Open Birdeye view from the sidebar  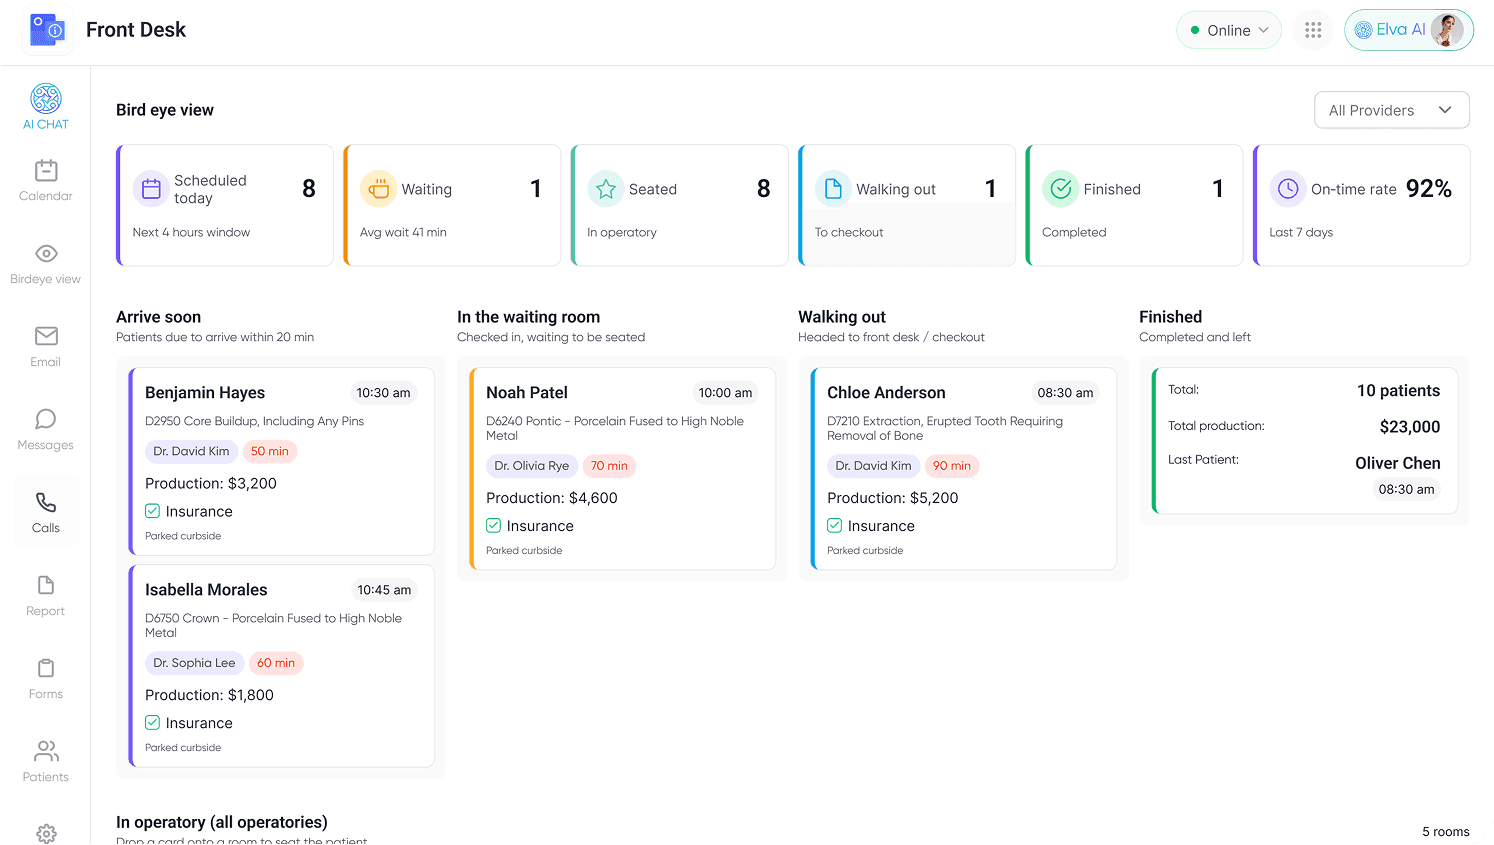pyautogui.click(x=45, y=262)
